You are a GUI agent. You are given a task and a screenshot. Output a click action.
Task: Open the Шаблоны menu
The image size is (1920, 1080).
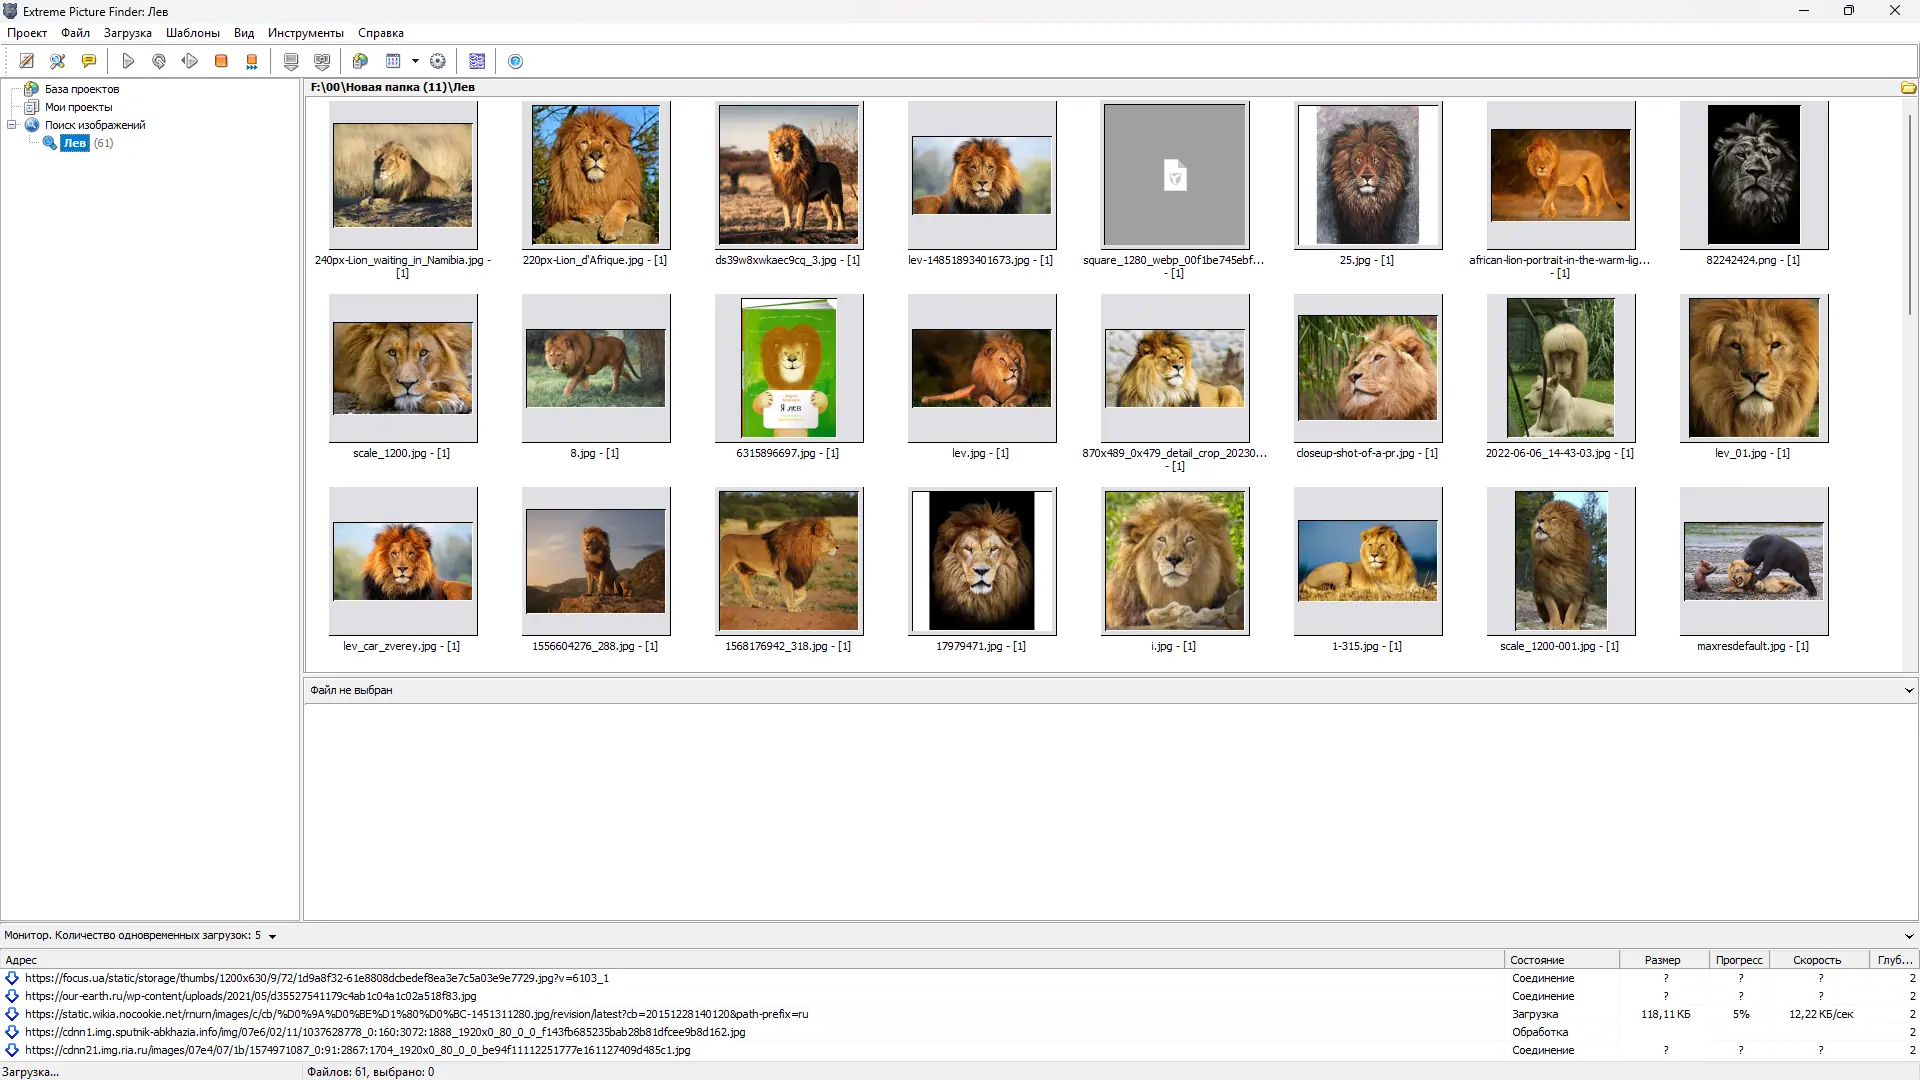coord(192,33)
